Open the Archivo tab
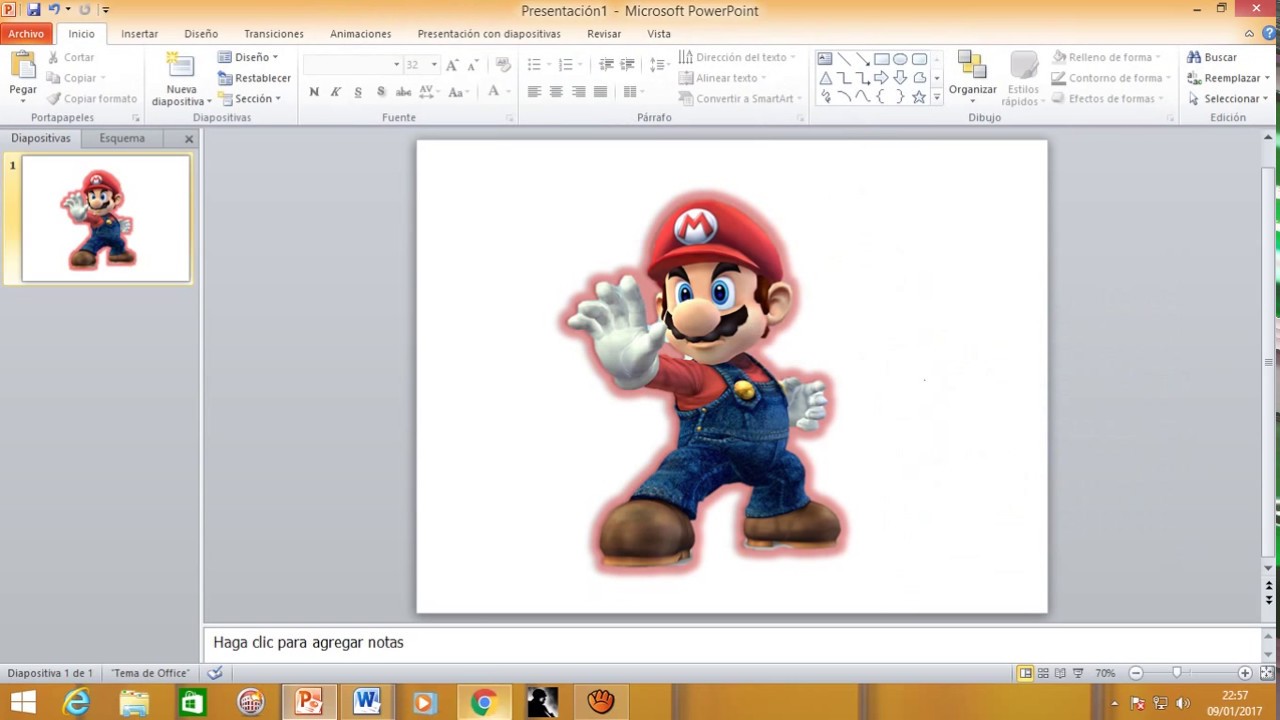The image size is (1280, 720). pyautogui.click(x=26, y=34)
